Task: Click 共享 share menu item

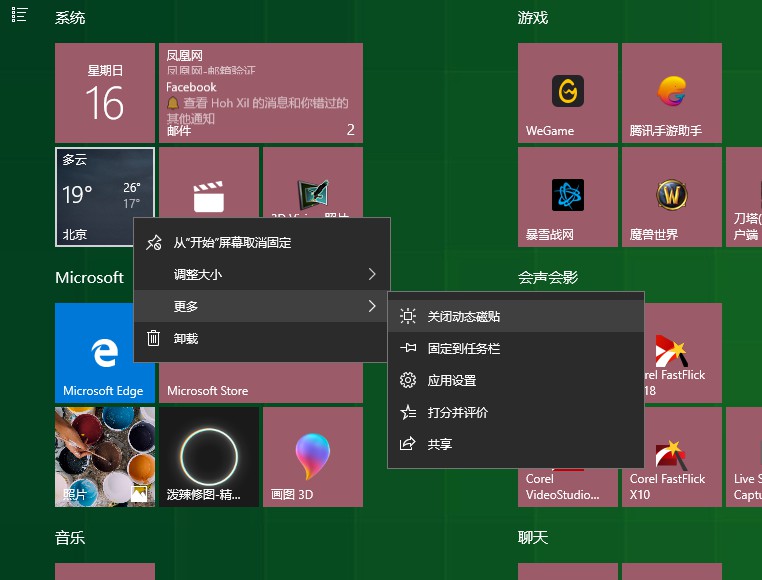Action: point(516,444)
